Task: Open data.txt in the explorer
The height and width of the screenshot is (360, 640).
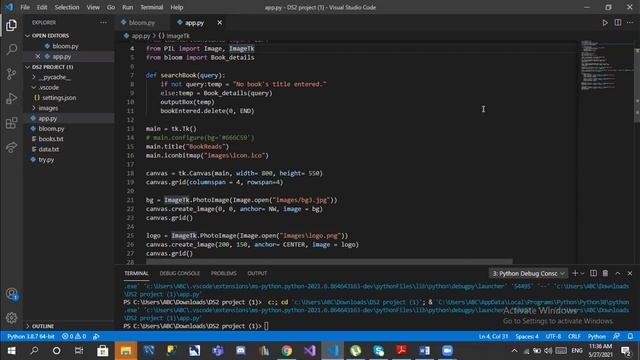Action: point(49,149)
